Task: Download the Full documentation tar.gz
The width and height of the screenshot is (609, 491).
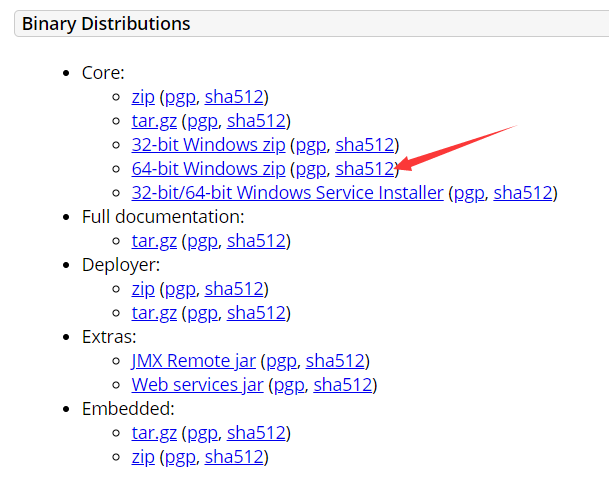Action: pos(154,241)
